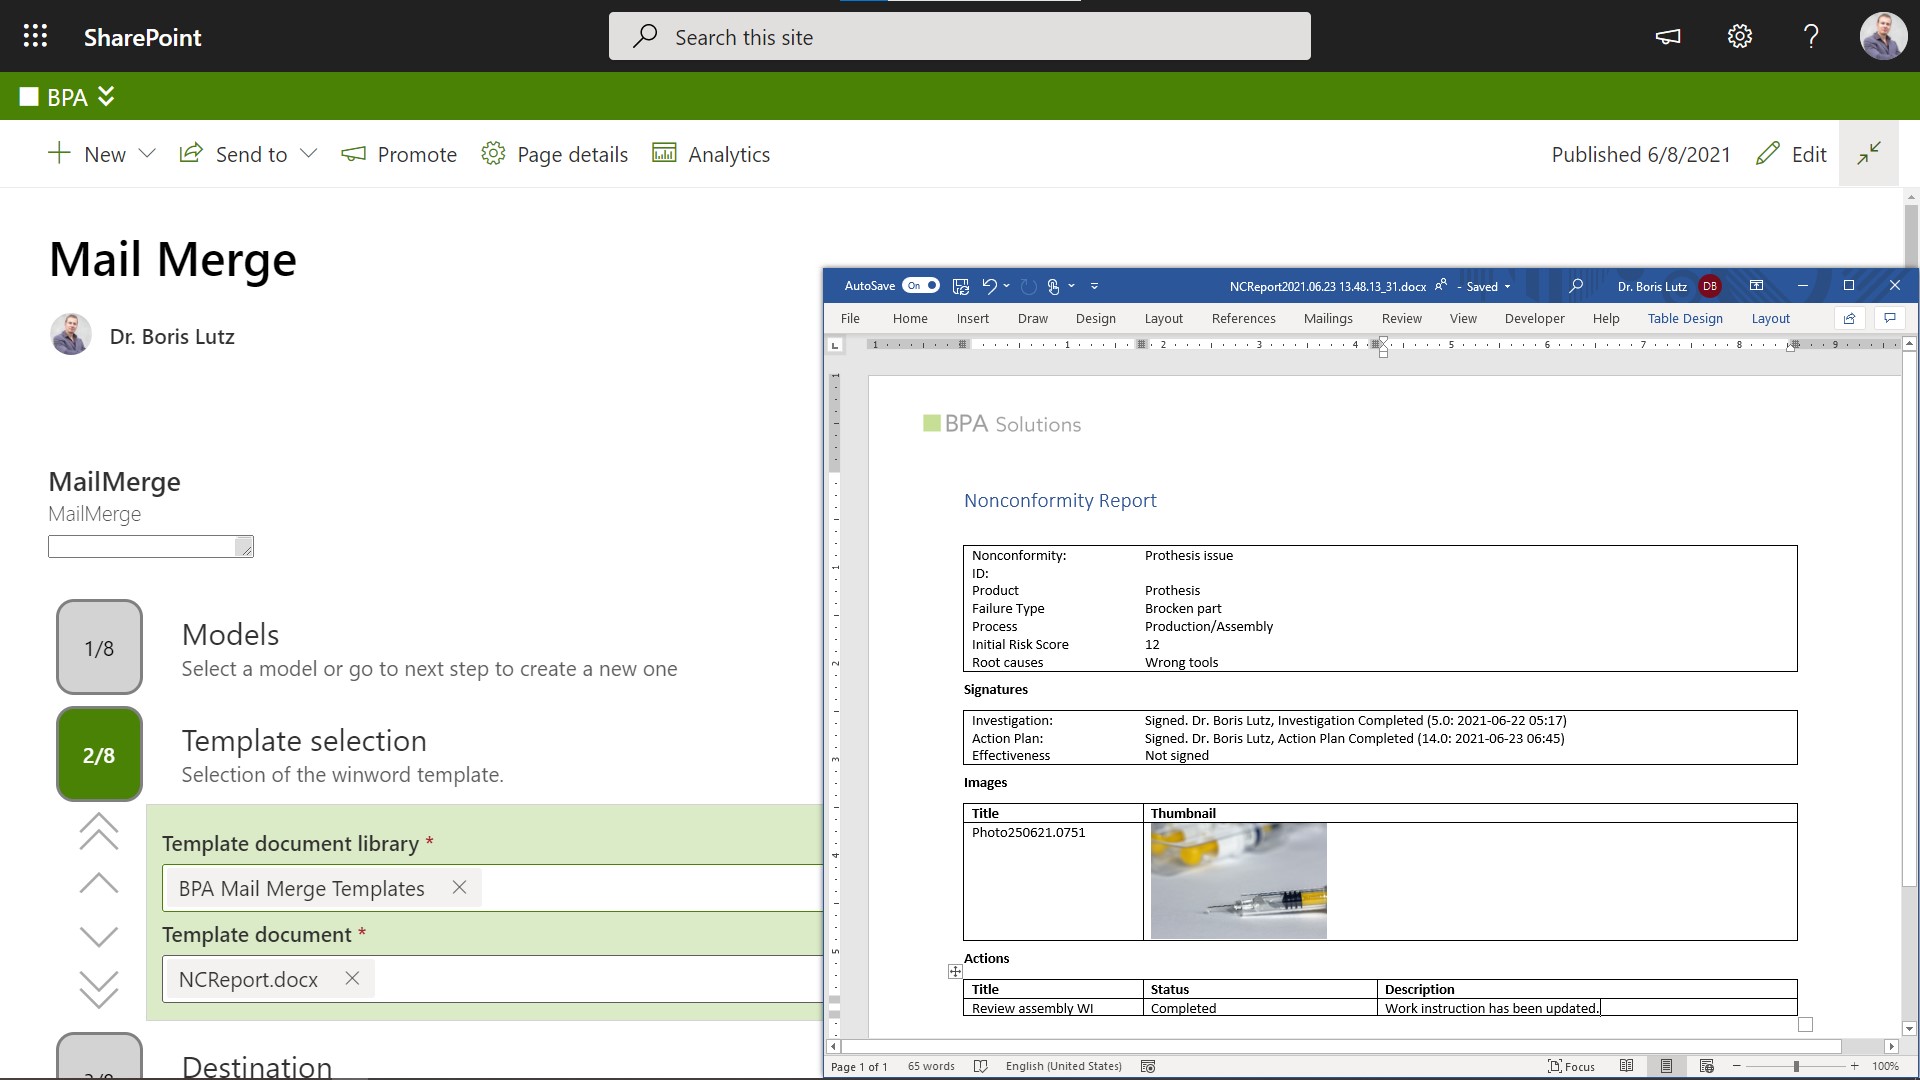Click the single up chevron step arrow

coord(99,883)
